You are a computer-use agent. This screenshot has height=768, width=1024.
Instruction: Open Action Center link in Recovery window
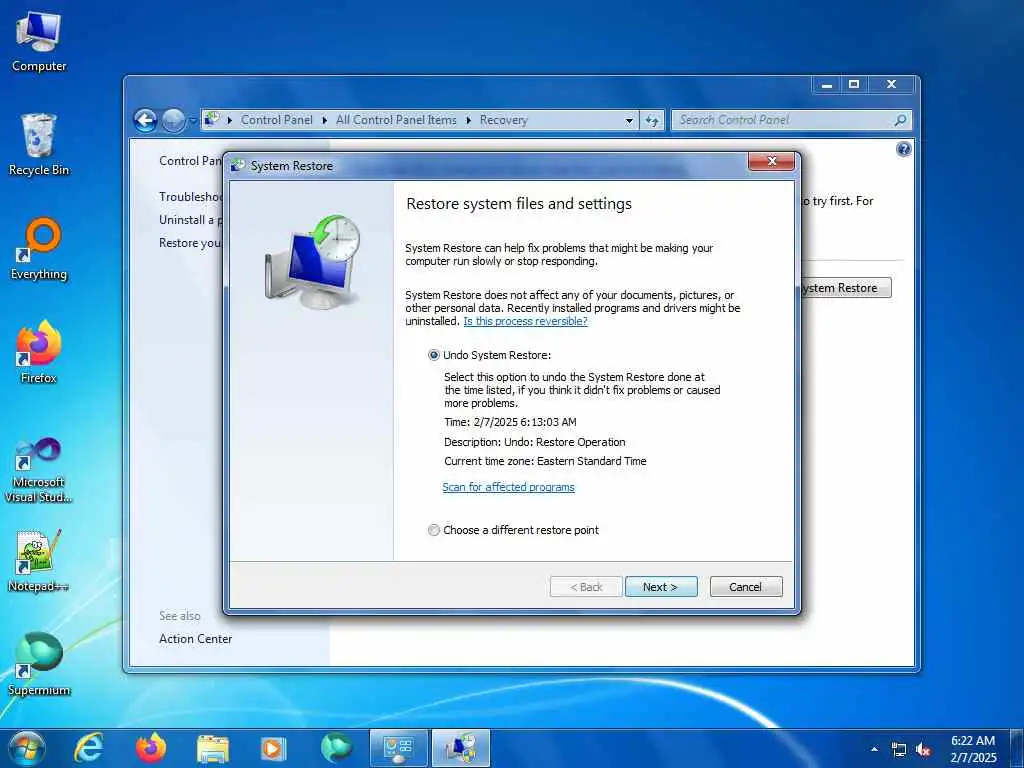195,639
